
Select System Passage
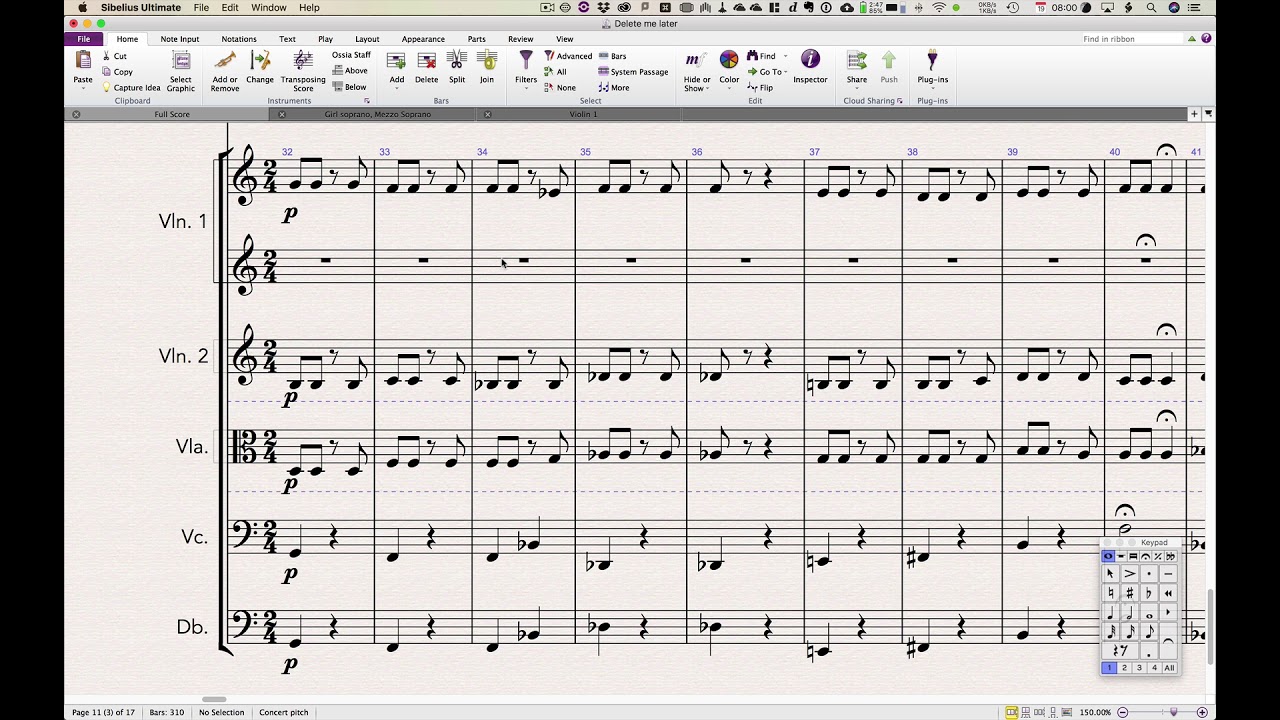633,72
